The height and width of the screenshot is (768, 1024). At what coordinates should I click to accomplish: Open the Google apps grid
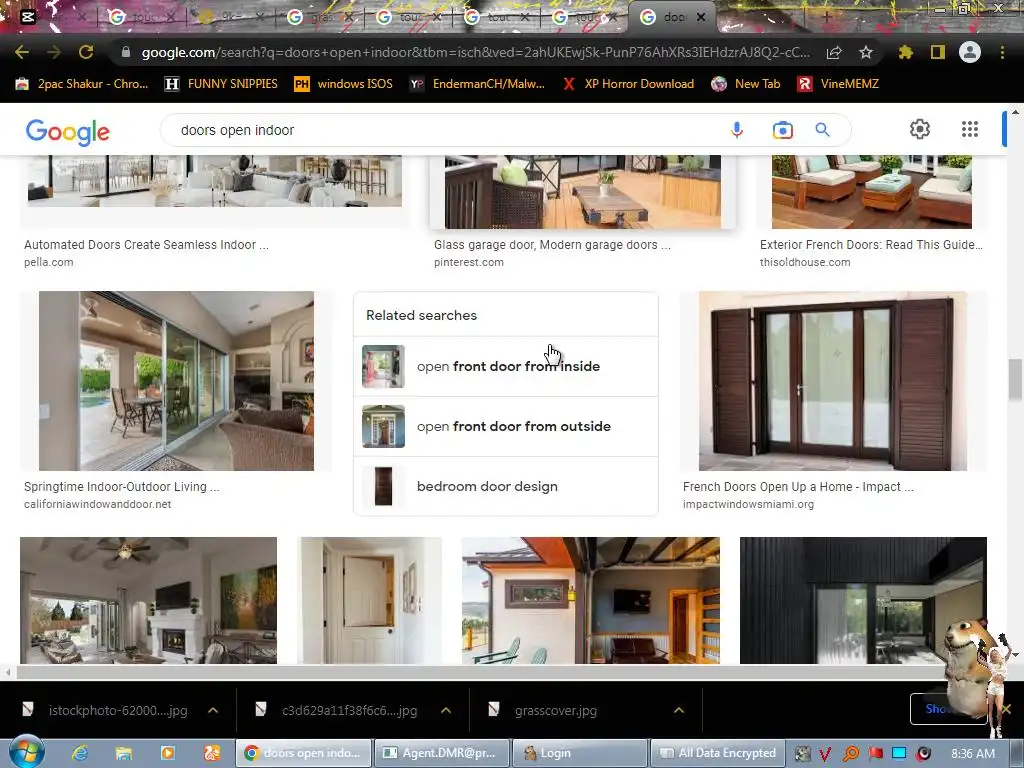coord(970,129)
